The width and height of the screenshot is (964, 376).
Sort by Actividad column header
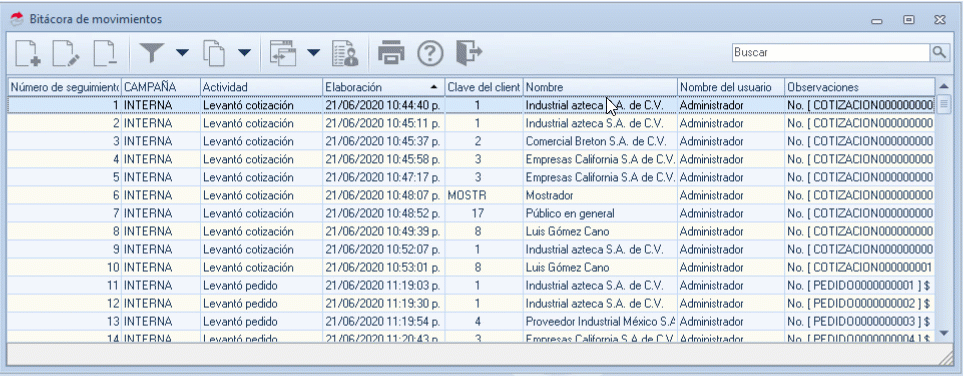[x=261, y=87]
